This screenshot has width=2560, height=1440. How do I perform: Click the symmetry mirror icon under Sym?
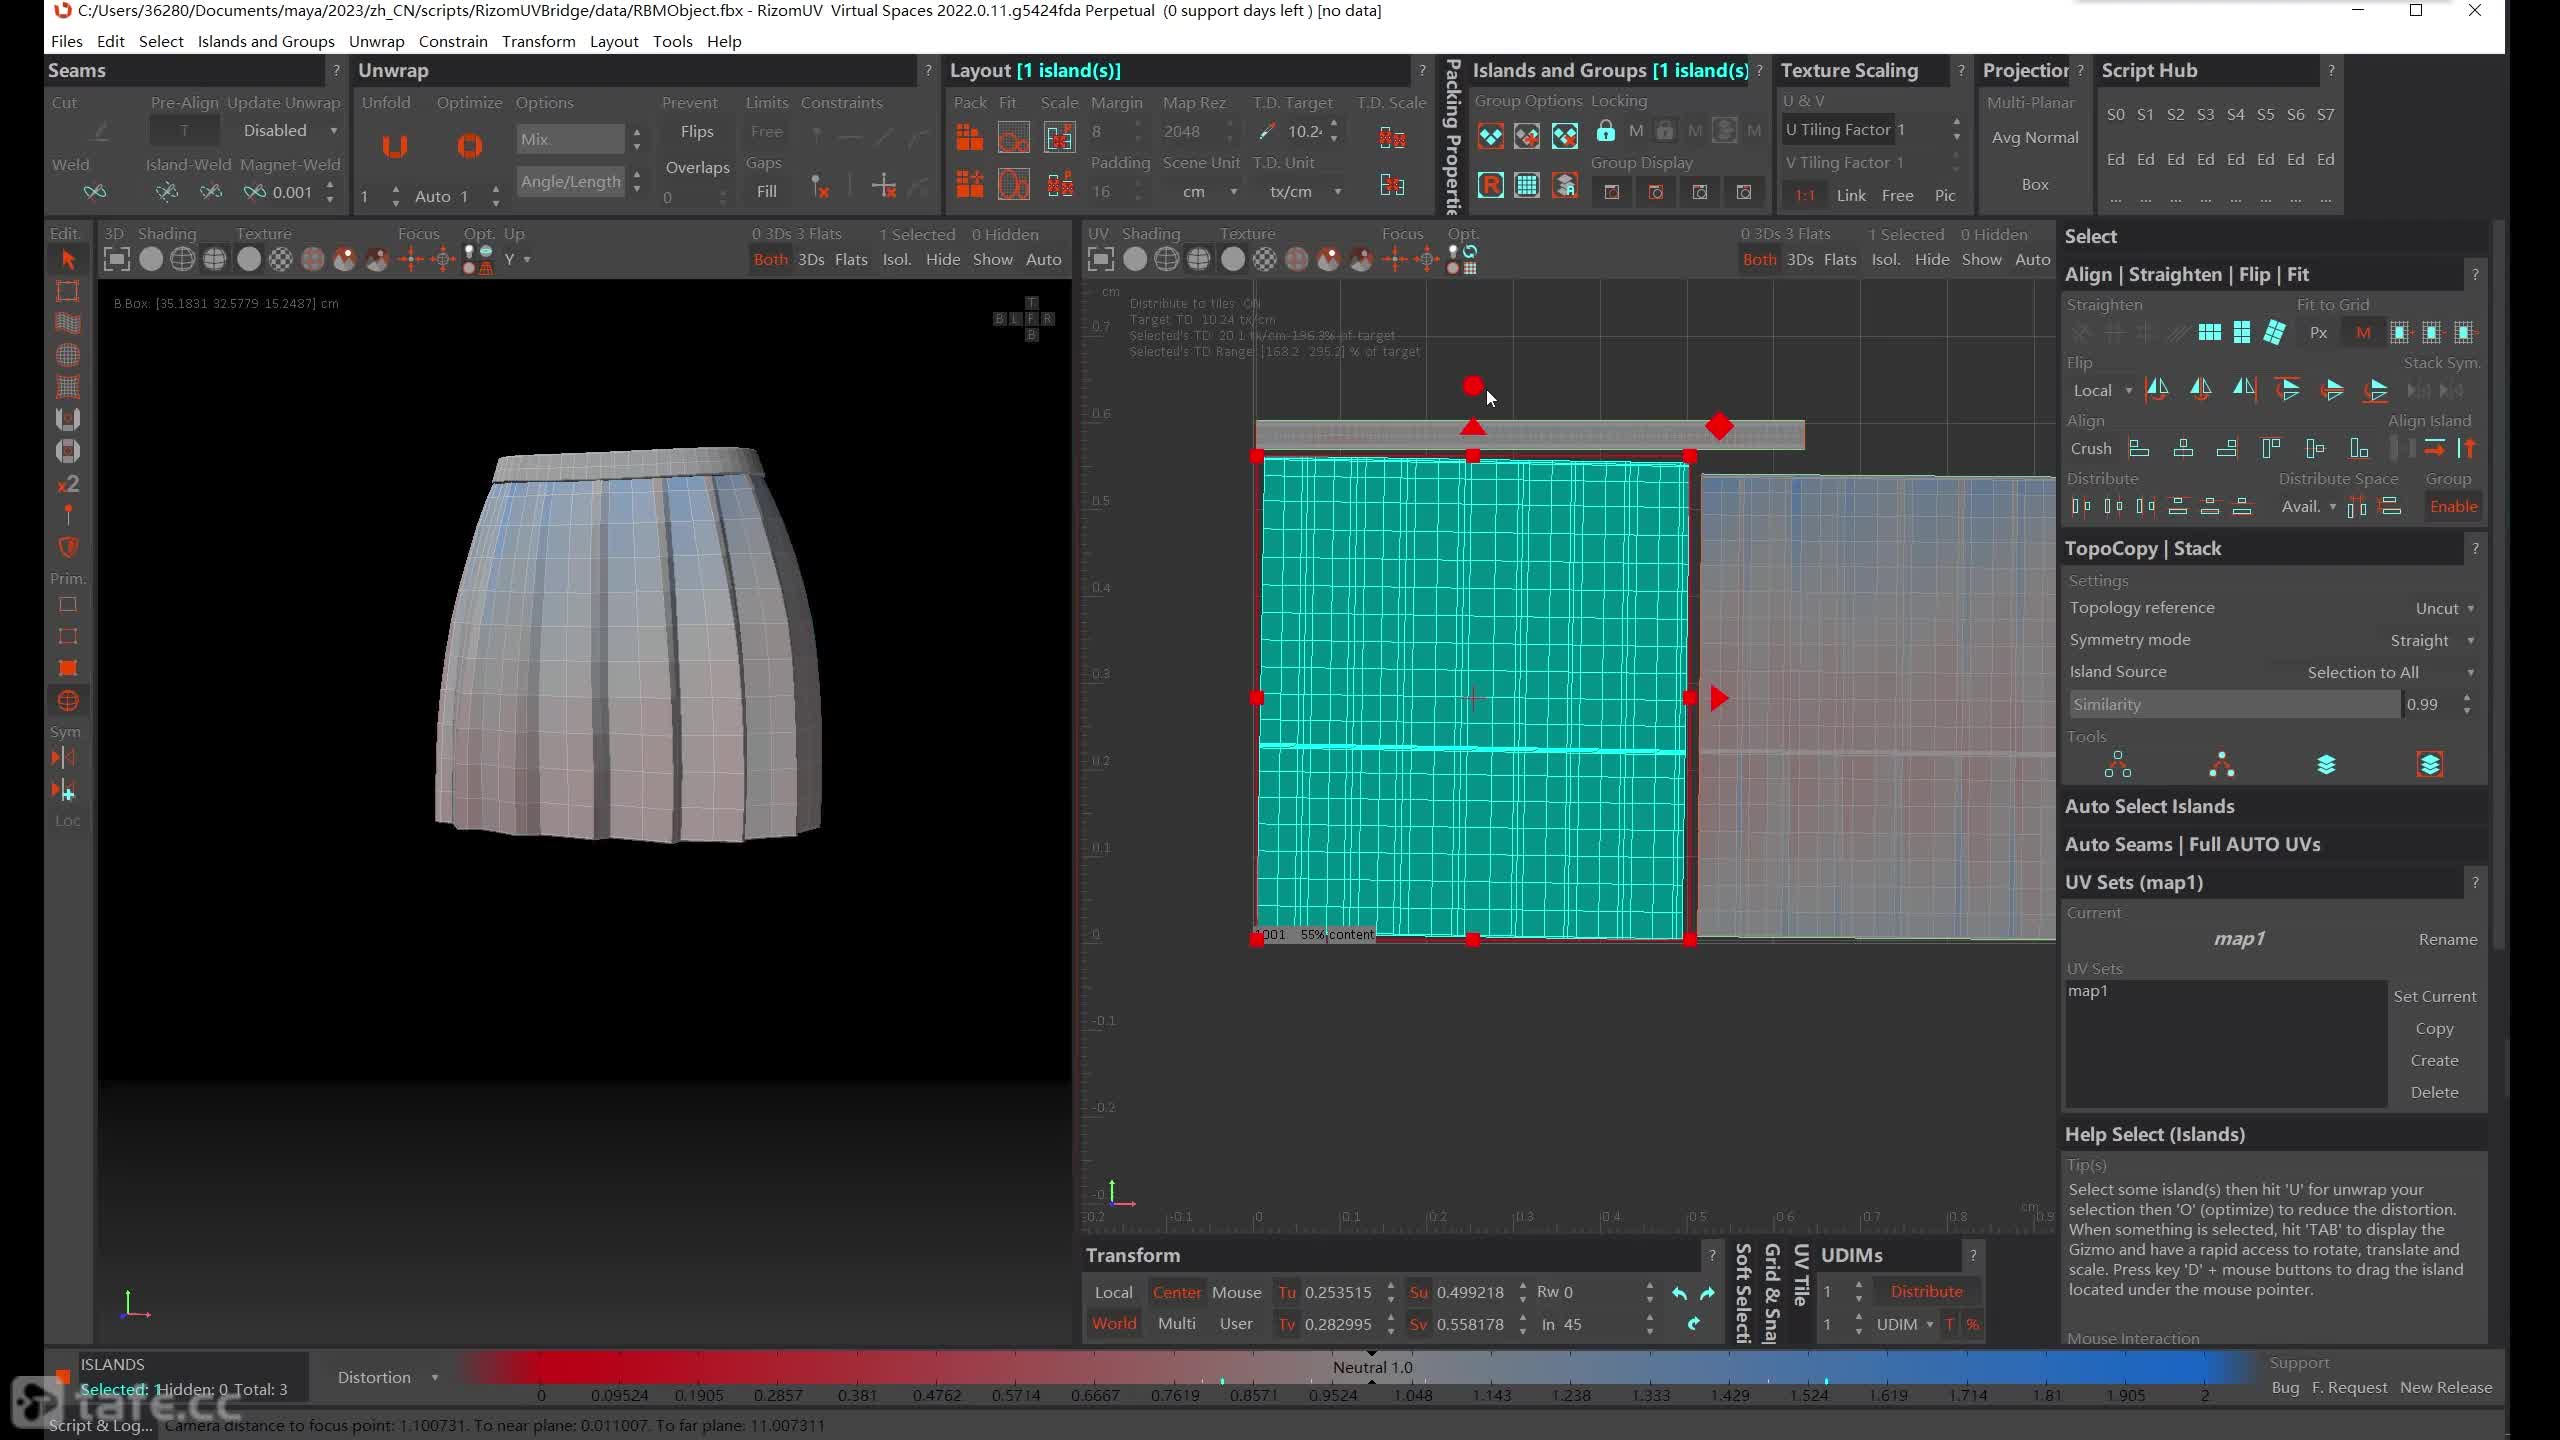(63, 758)
